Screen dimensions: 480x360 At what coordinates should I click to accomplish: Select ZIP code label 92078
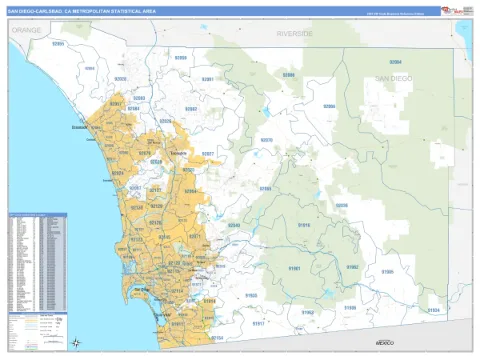(145, 153)
